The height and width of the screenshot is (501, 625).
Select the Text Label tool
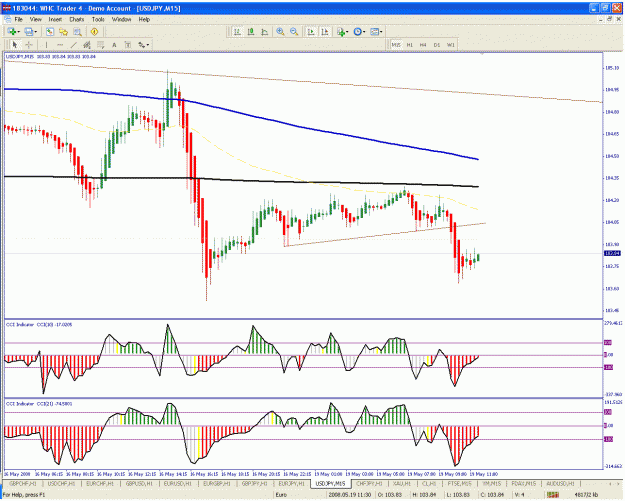tap(128, 45)
